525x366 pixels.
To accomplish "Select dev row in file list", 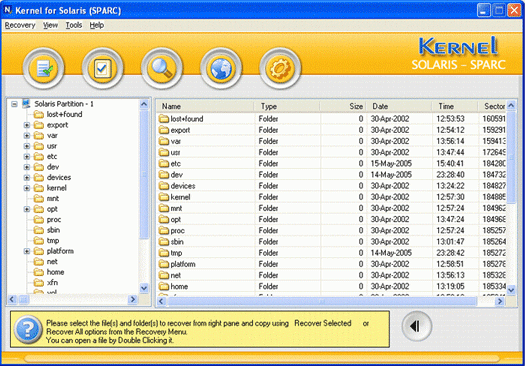I will click(x=331, y=174).
